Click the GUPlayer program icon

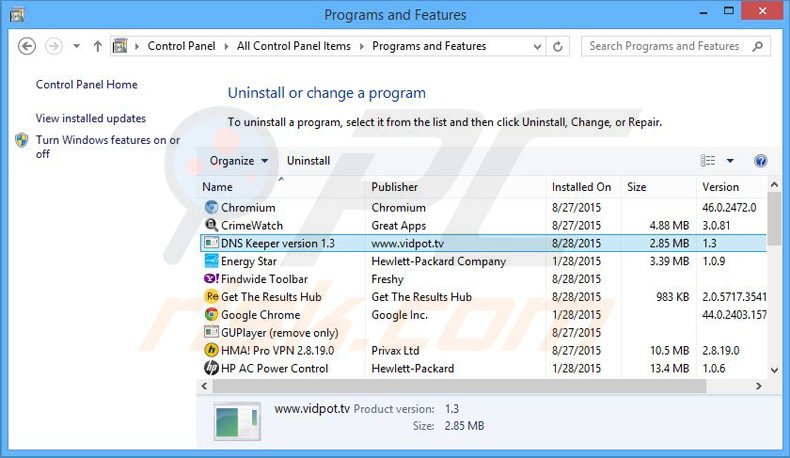coord(211,333)
